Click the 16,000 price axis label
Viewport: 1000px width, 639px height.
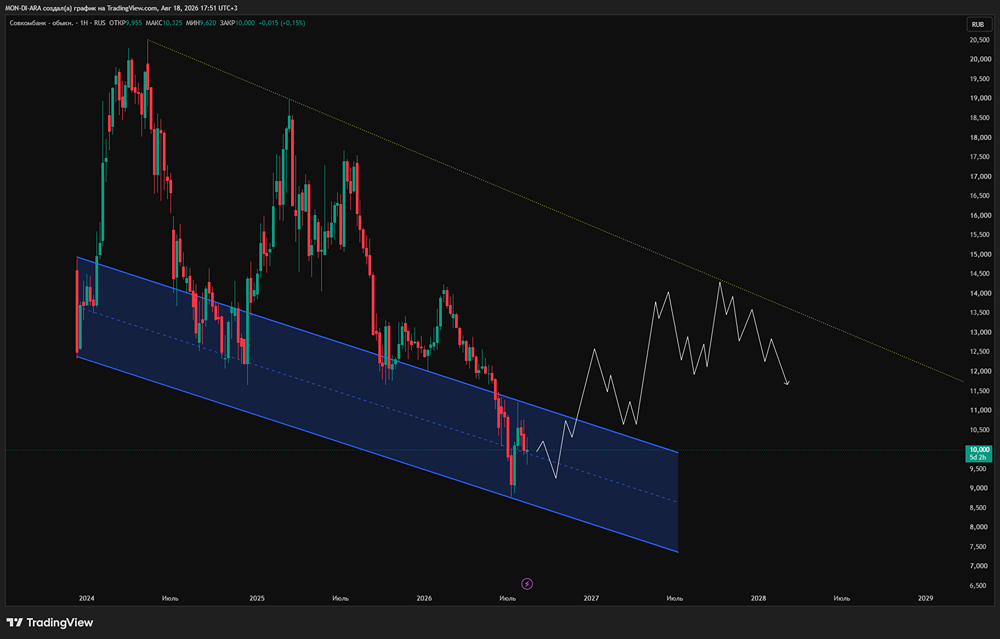[980, 216]
